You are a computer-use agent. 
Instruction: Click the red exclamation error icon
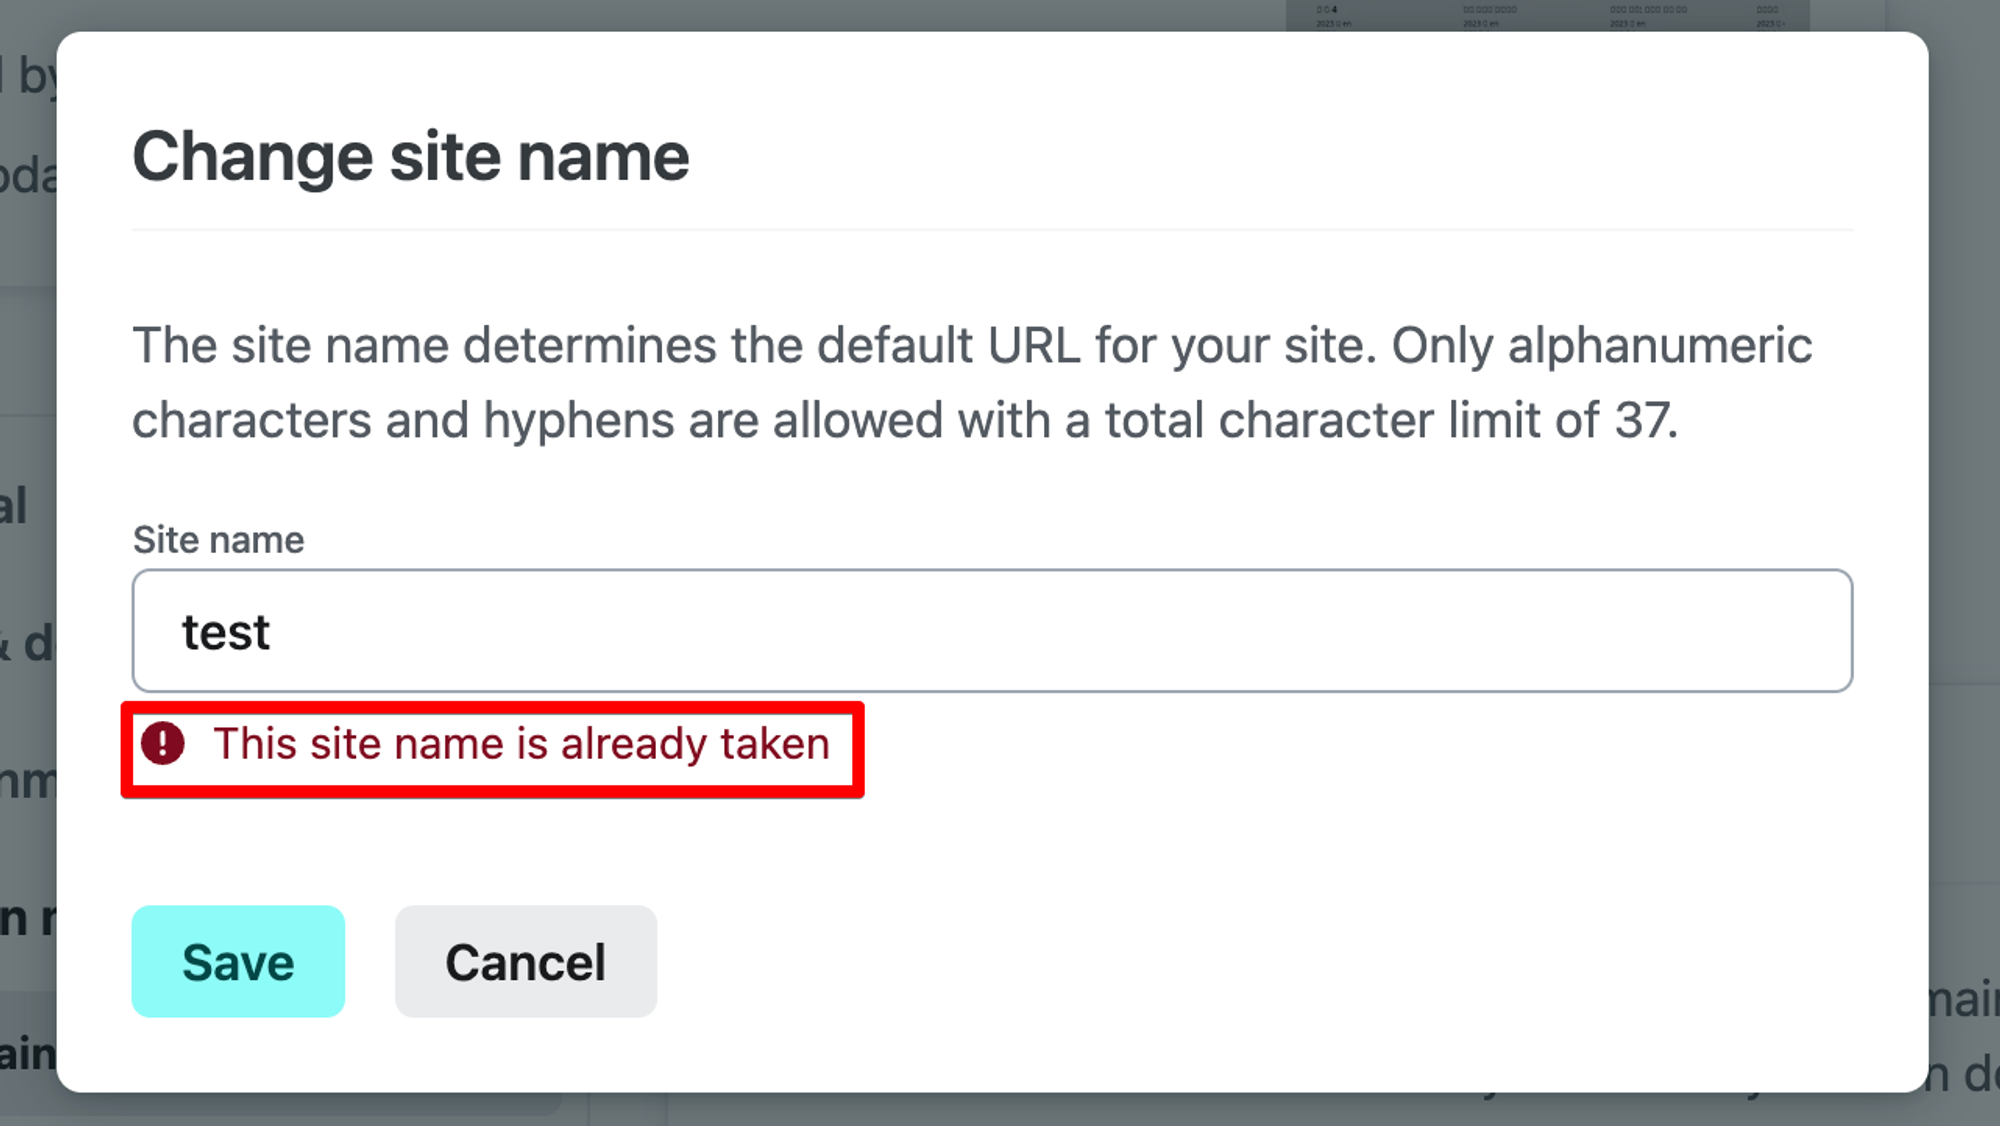tap(162, 743)
